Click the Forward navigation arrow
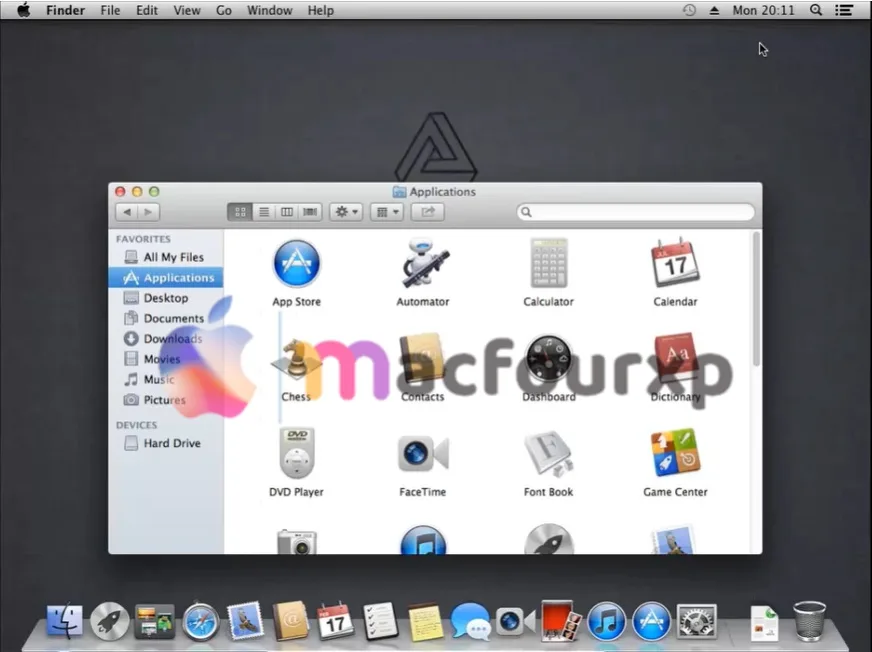This screenshot has width=872, height=652. [148, 212]
